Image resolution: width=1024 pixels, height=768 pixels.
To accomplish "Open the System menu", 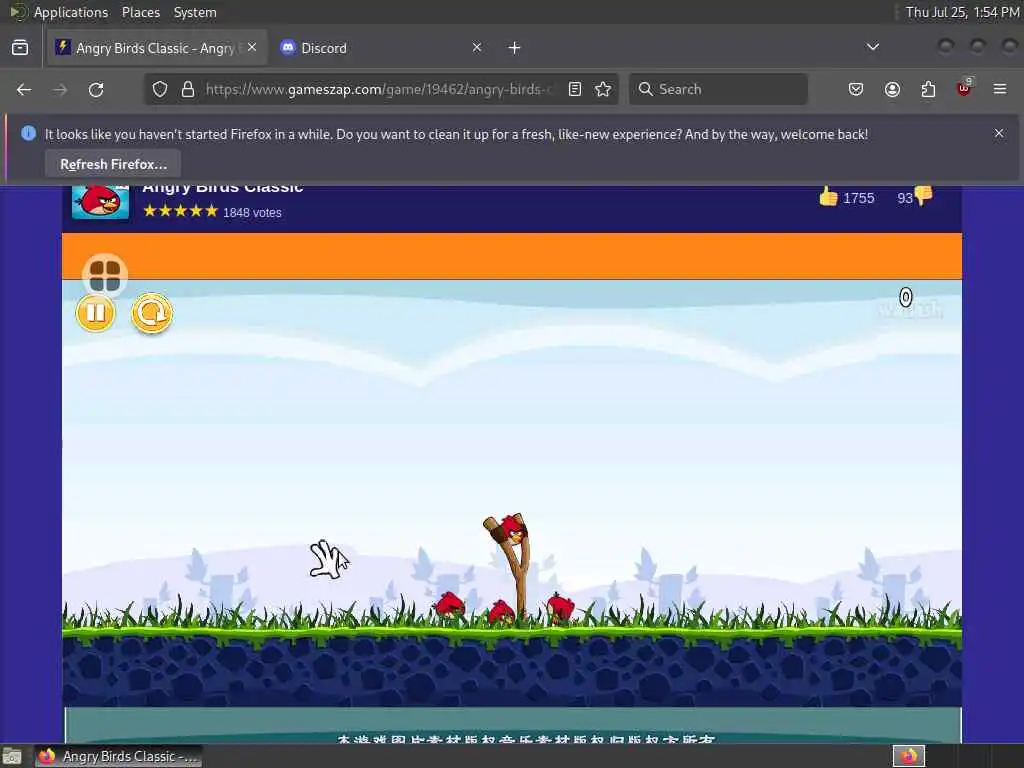I will [195, 12].
